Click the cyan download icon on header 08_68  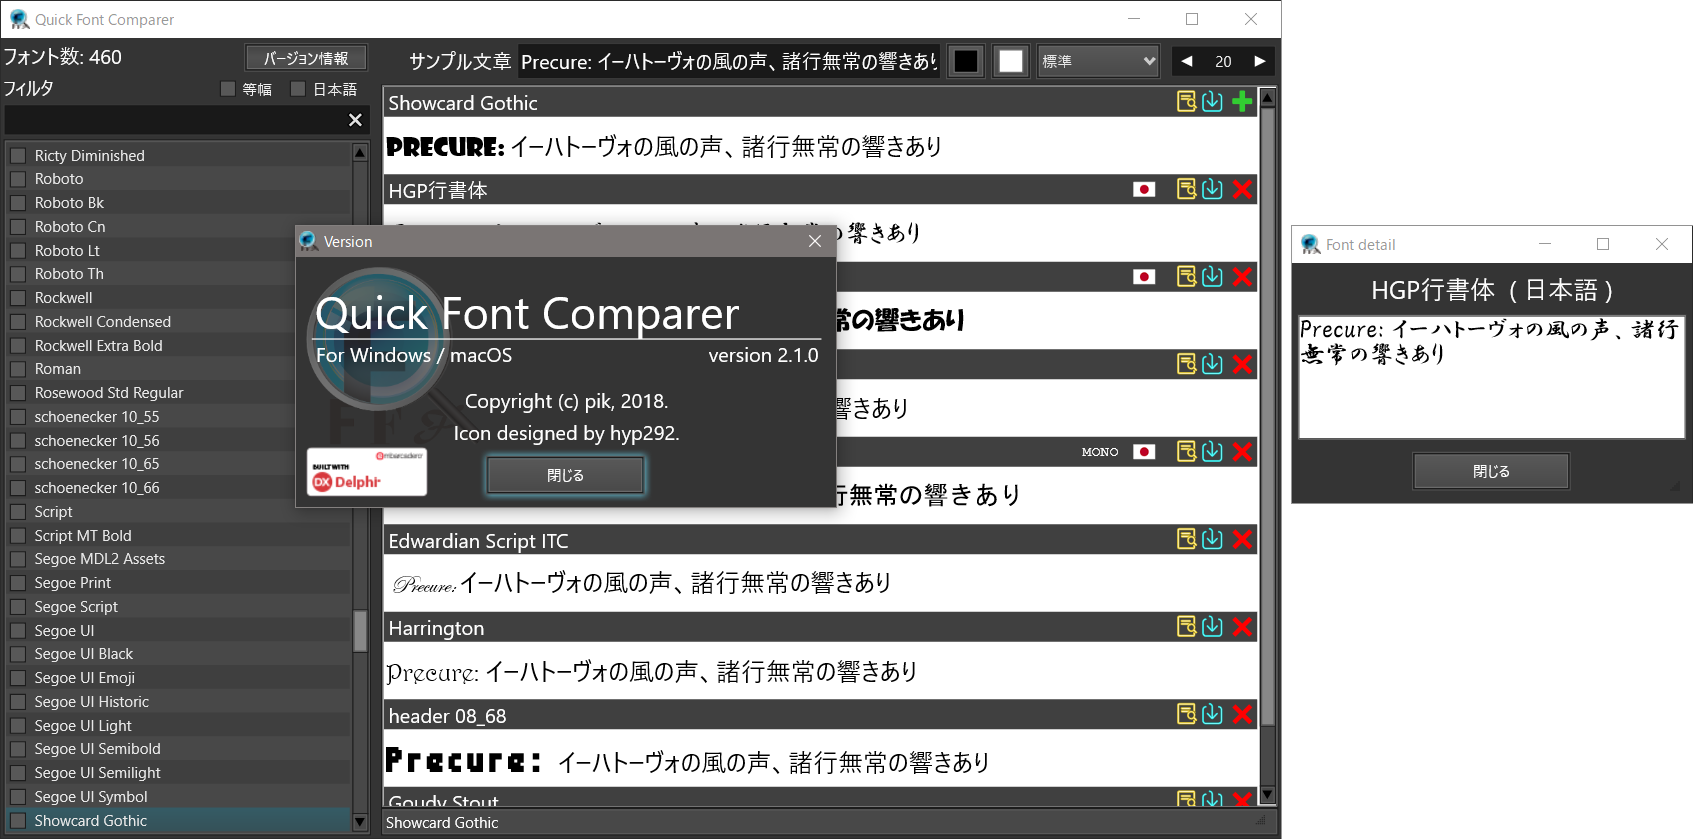click(1212, 714)
